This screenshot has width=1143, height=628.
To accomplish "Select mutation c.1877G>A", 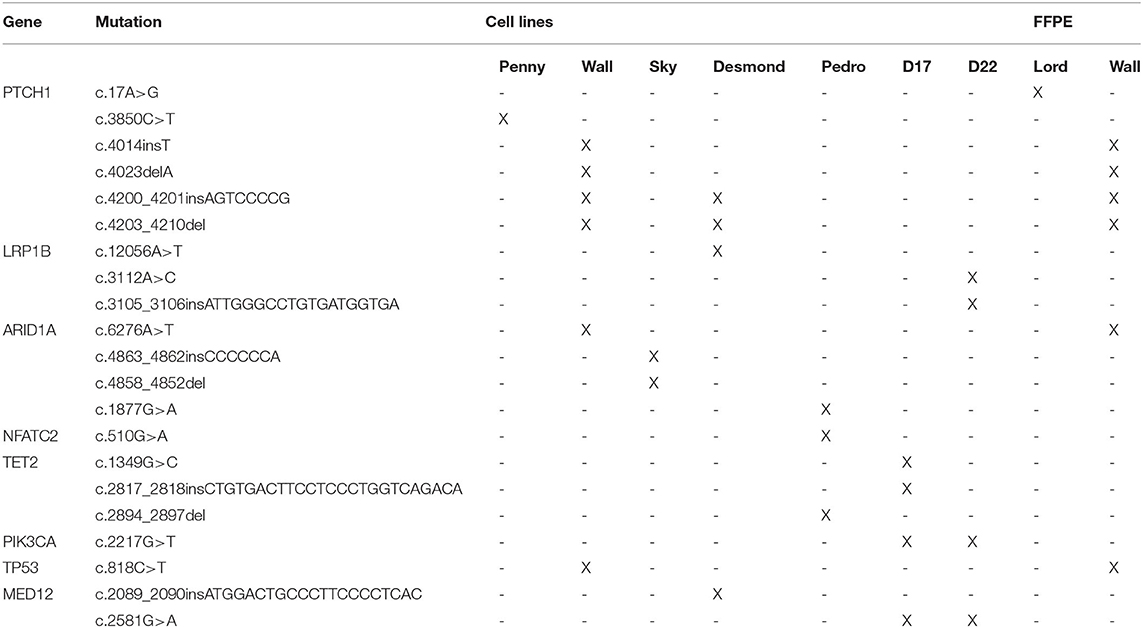I will [x=136, y=410].
